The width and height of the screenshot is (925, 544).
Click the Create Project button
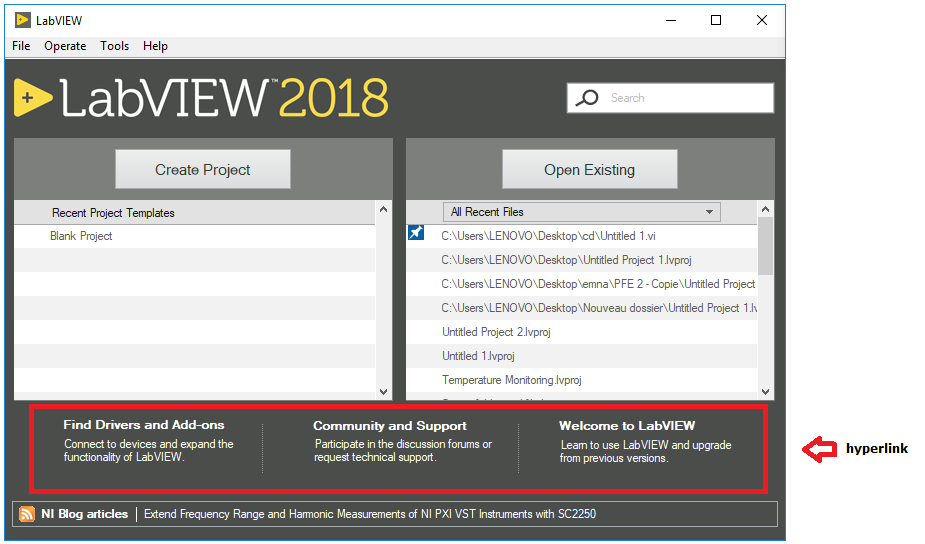point(203,169)
